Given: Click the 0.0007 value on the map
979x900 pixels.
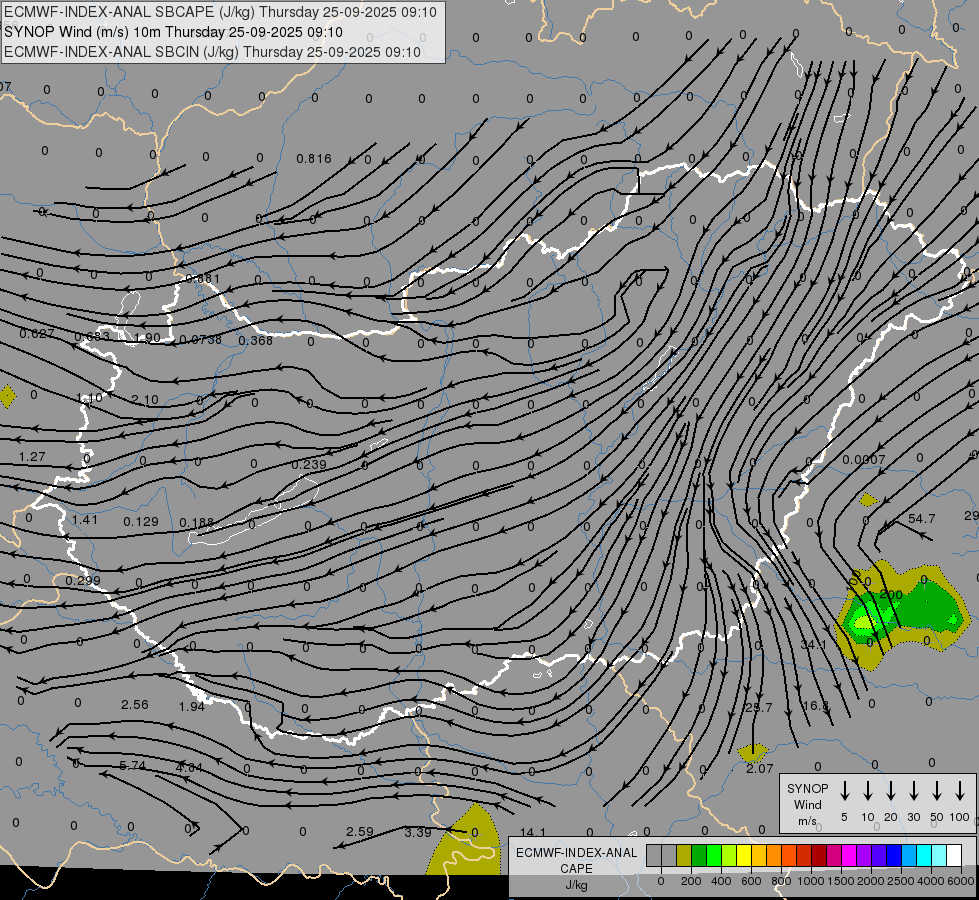Looking at the screenshot, I should (x=863, y=460).
